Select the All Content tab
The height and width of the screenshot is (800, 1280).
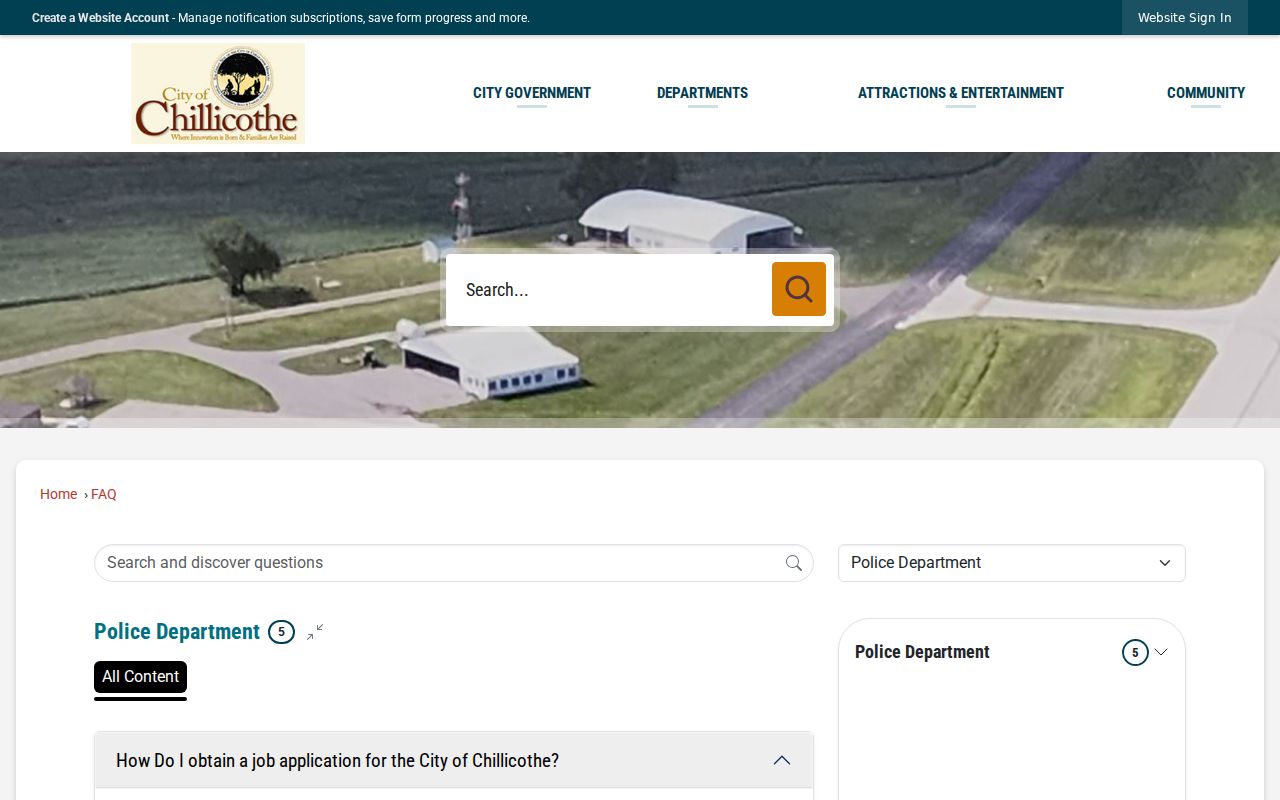(140, 677)
